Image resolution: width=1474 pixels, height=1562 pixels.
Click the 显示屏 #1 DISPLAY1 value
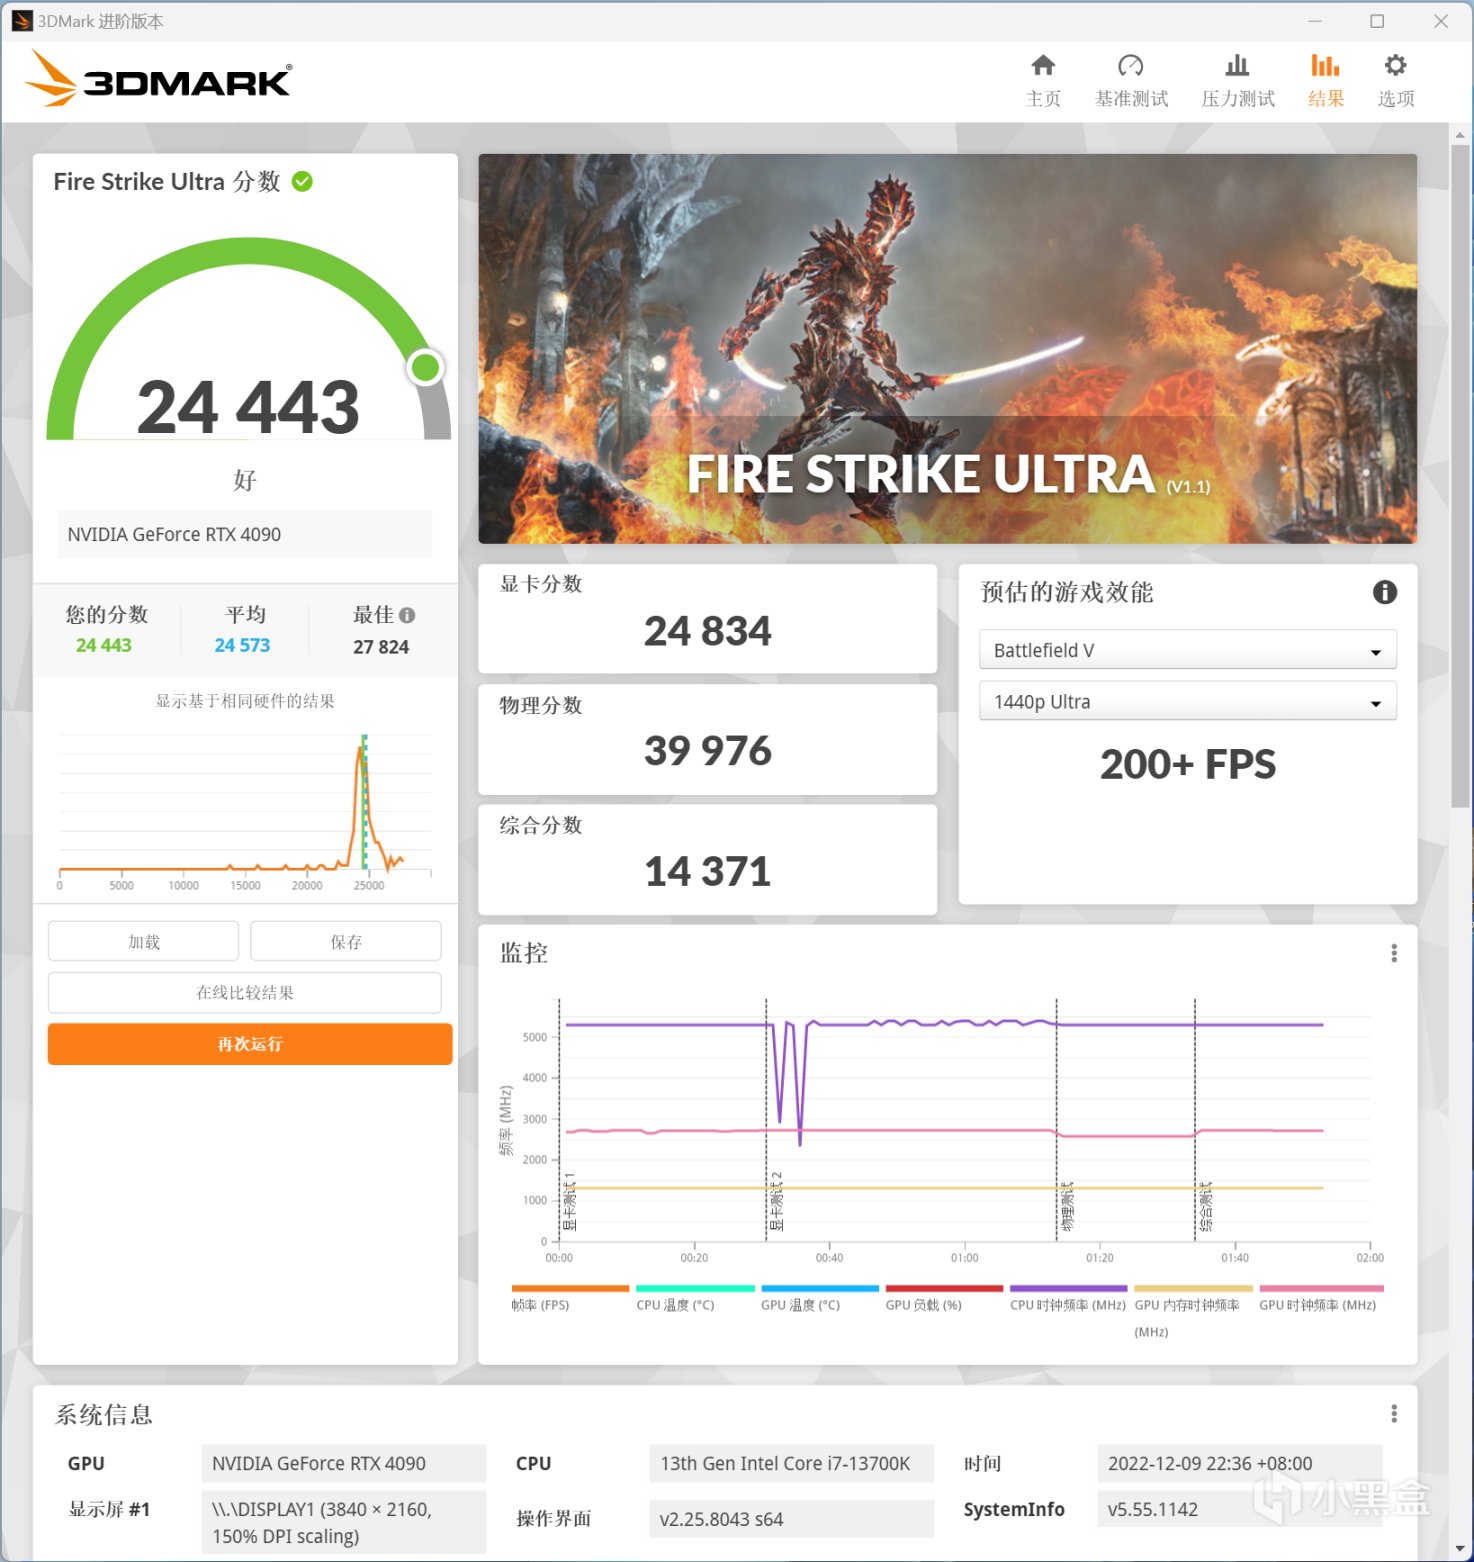point(343,1523)
